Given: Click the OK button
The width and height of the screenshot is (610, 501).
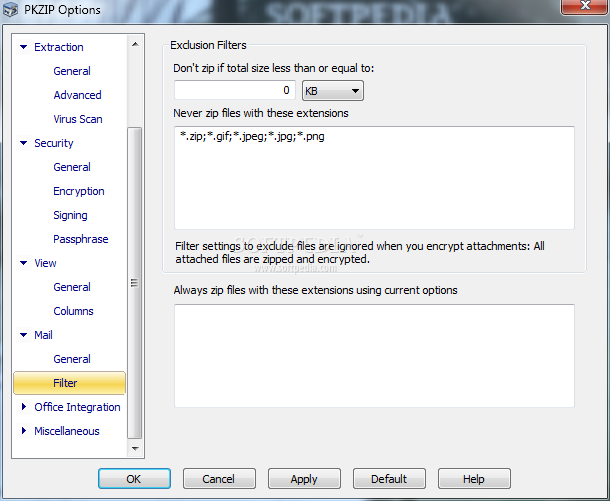Looking at the screenshot, I should click(134, 478).
